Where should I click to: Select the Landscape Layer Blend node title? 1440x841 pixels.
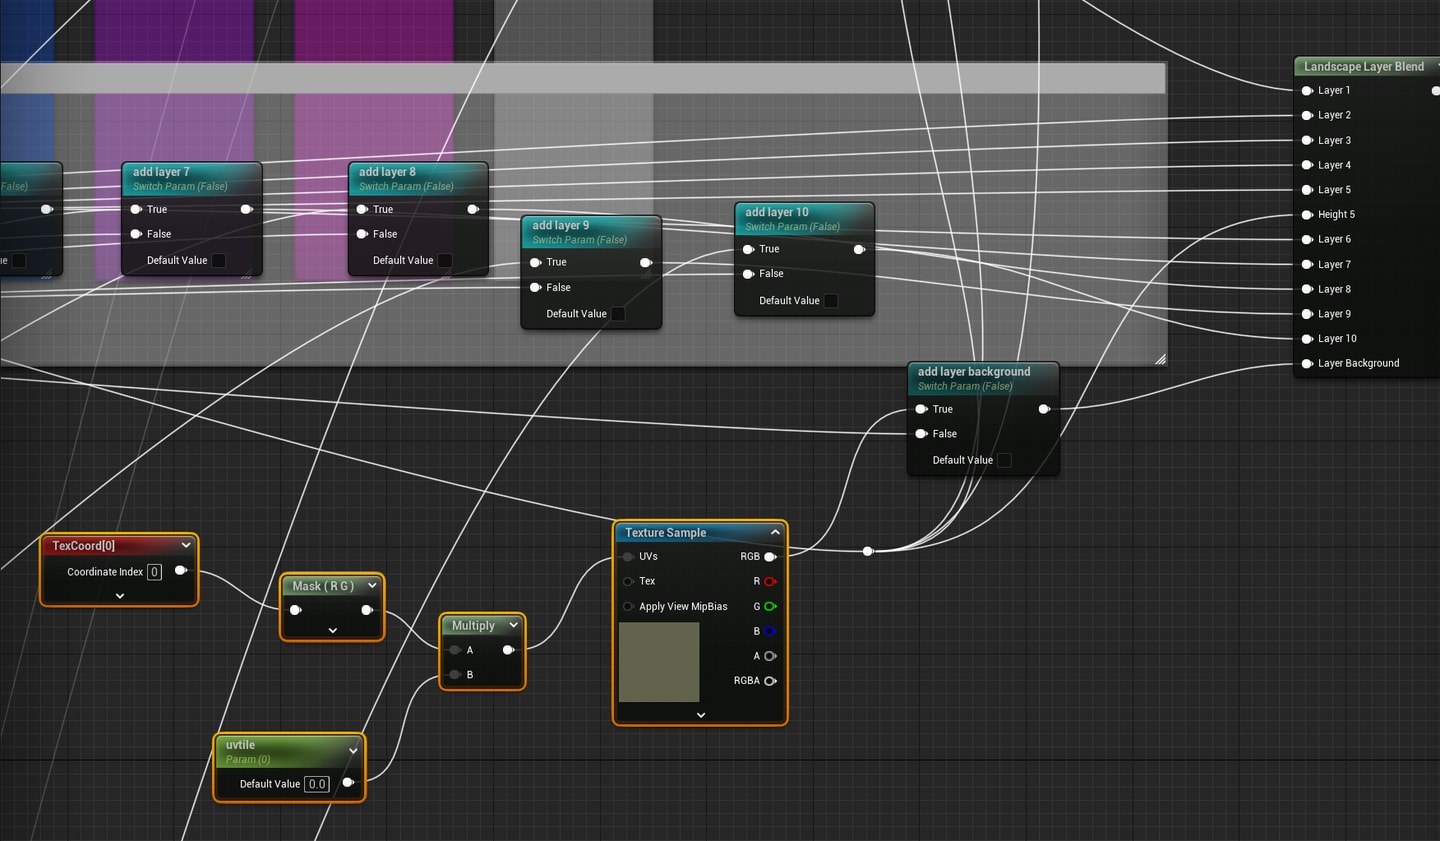1364,67
